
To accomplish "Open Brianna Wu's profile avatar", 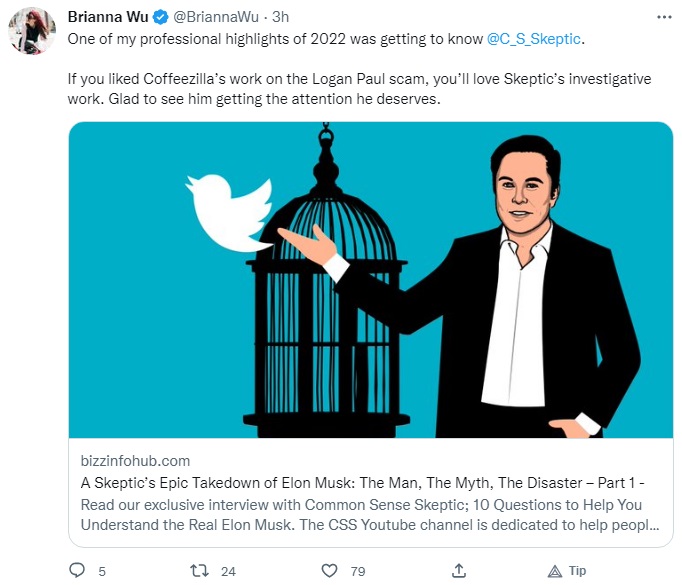I will [32, 30].
